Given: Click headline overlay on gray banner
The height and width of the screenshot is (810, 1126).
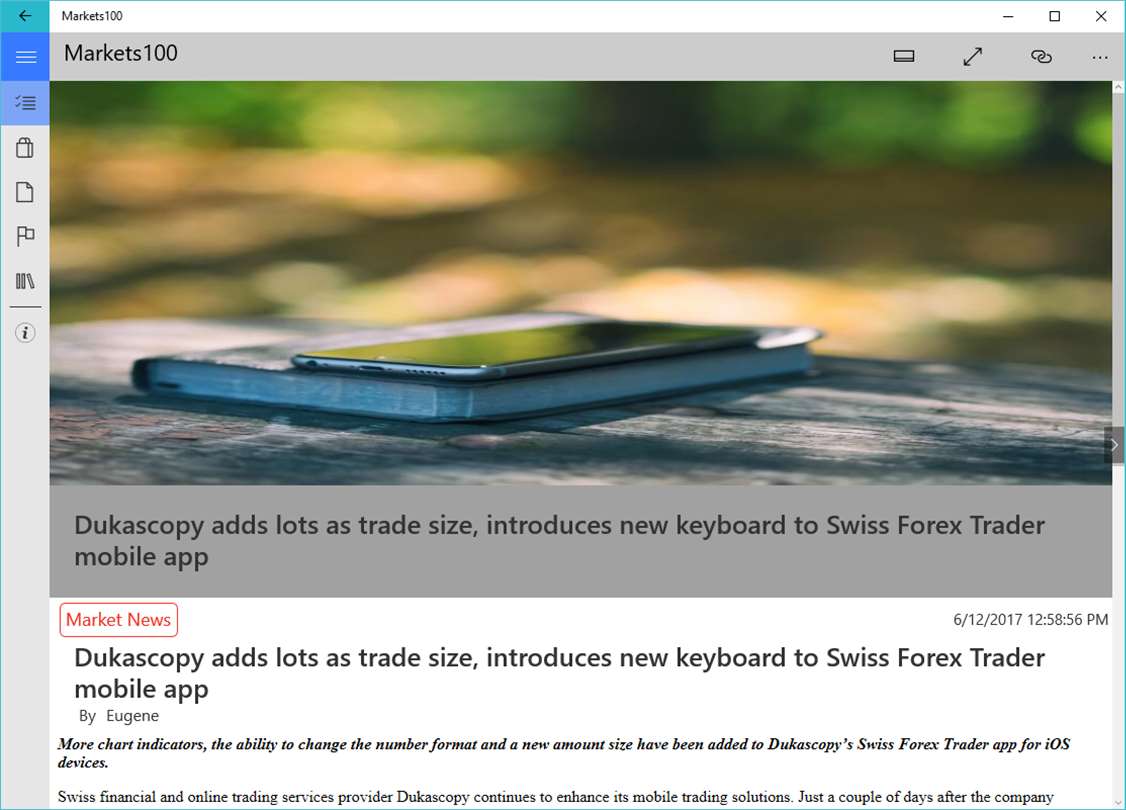Looking at the screenshot, I should [x=559, y=541].
